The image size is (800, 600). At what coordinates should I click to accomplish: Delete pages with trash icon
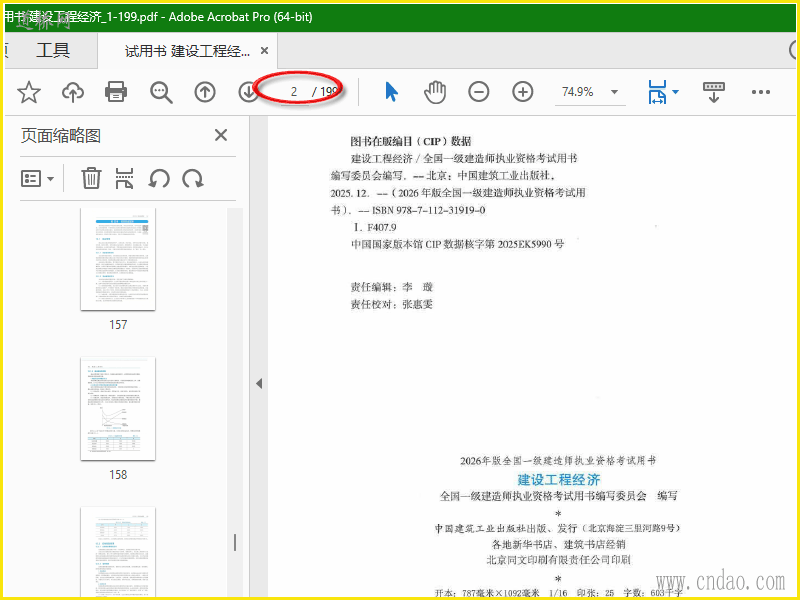(91, 179)
